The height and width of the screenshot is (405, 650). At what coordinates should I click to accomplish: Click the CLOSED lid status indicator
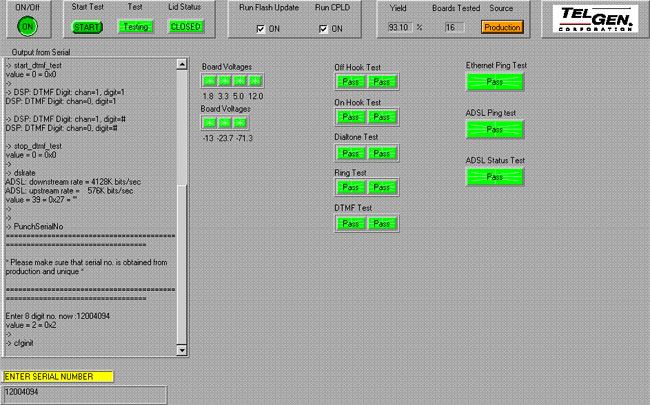(x=185, y=27)
